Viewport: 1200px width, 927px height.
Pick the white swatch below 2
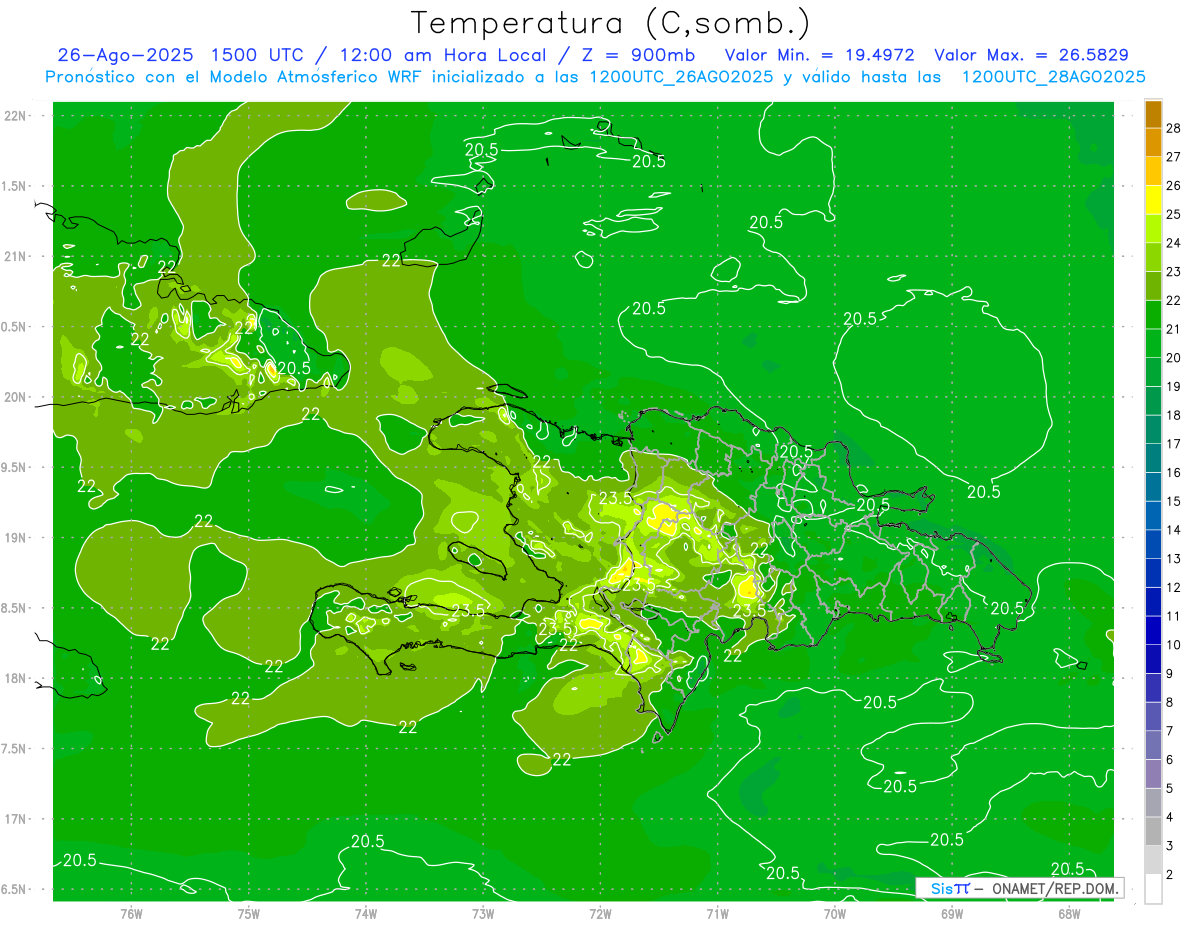(x=1153, y=889)
